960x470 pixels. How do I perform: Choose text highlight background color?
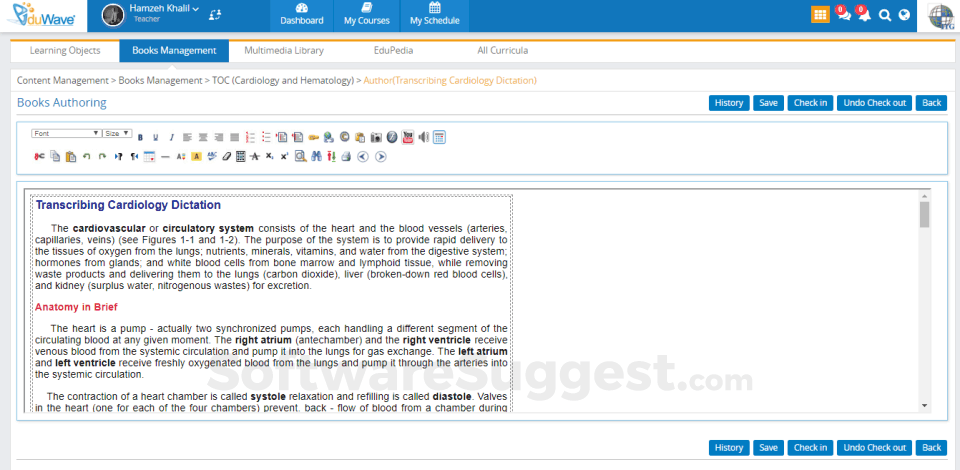pos(197,157)
